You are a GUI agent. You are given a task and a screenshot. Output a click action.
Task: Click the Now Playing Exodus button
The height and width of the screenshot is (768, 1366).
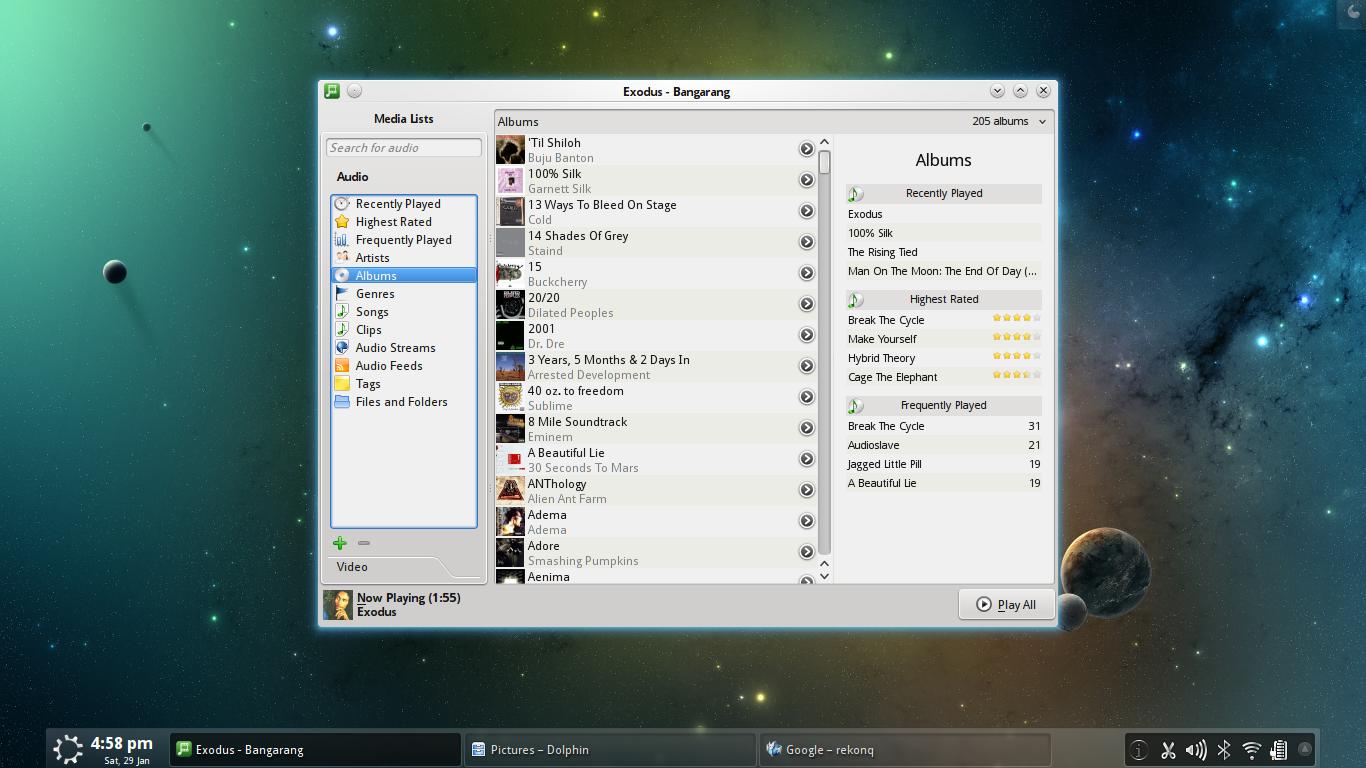[x=392, y=605]
